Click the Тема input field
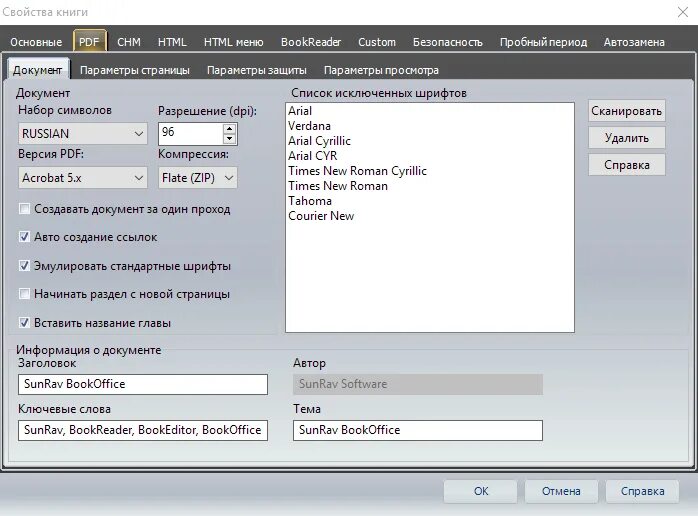 point(418,430)
